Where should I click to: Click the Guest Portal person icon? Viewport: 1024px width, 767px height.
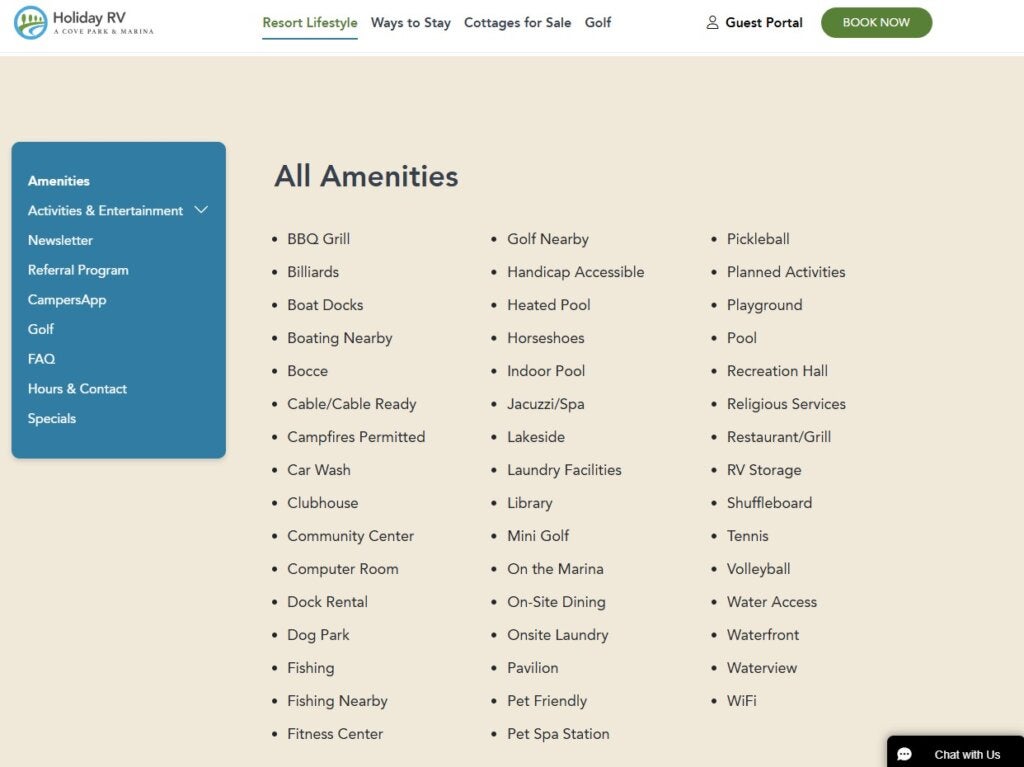point(712,23)
